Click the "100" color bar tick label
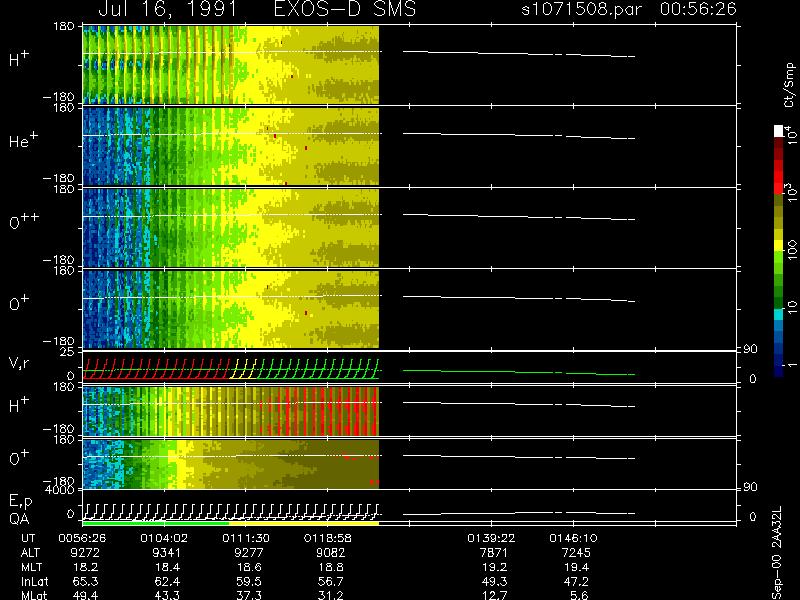The height and width of the screenshot is (600, 800). click(x=792, y=250)
